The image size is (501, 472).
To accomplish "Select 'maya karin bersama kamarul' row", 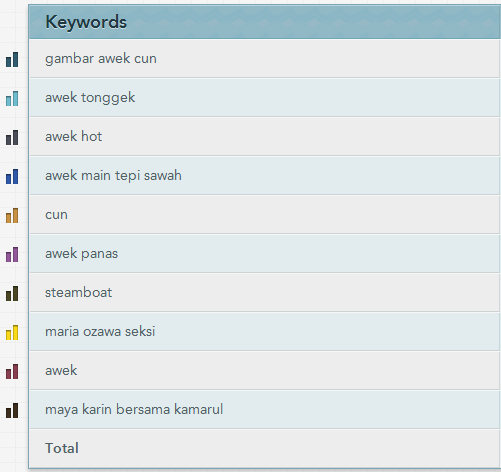I will pos(265,409).
